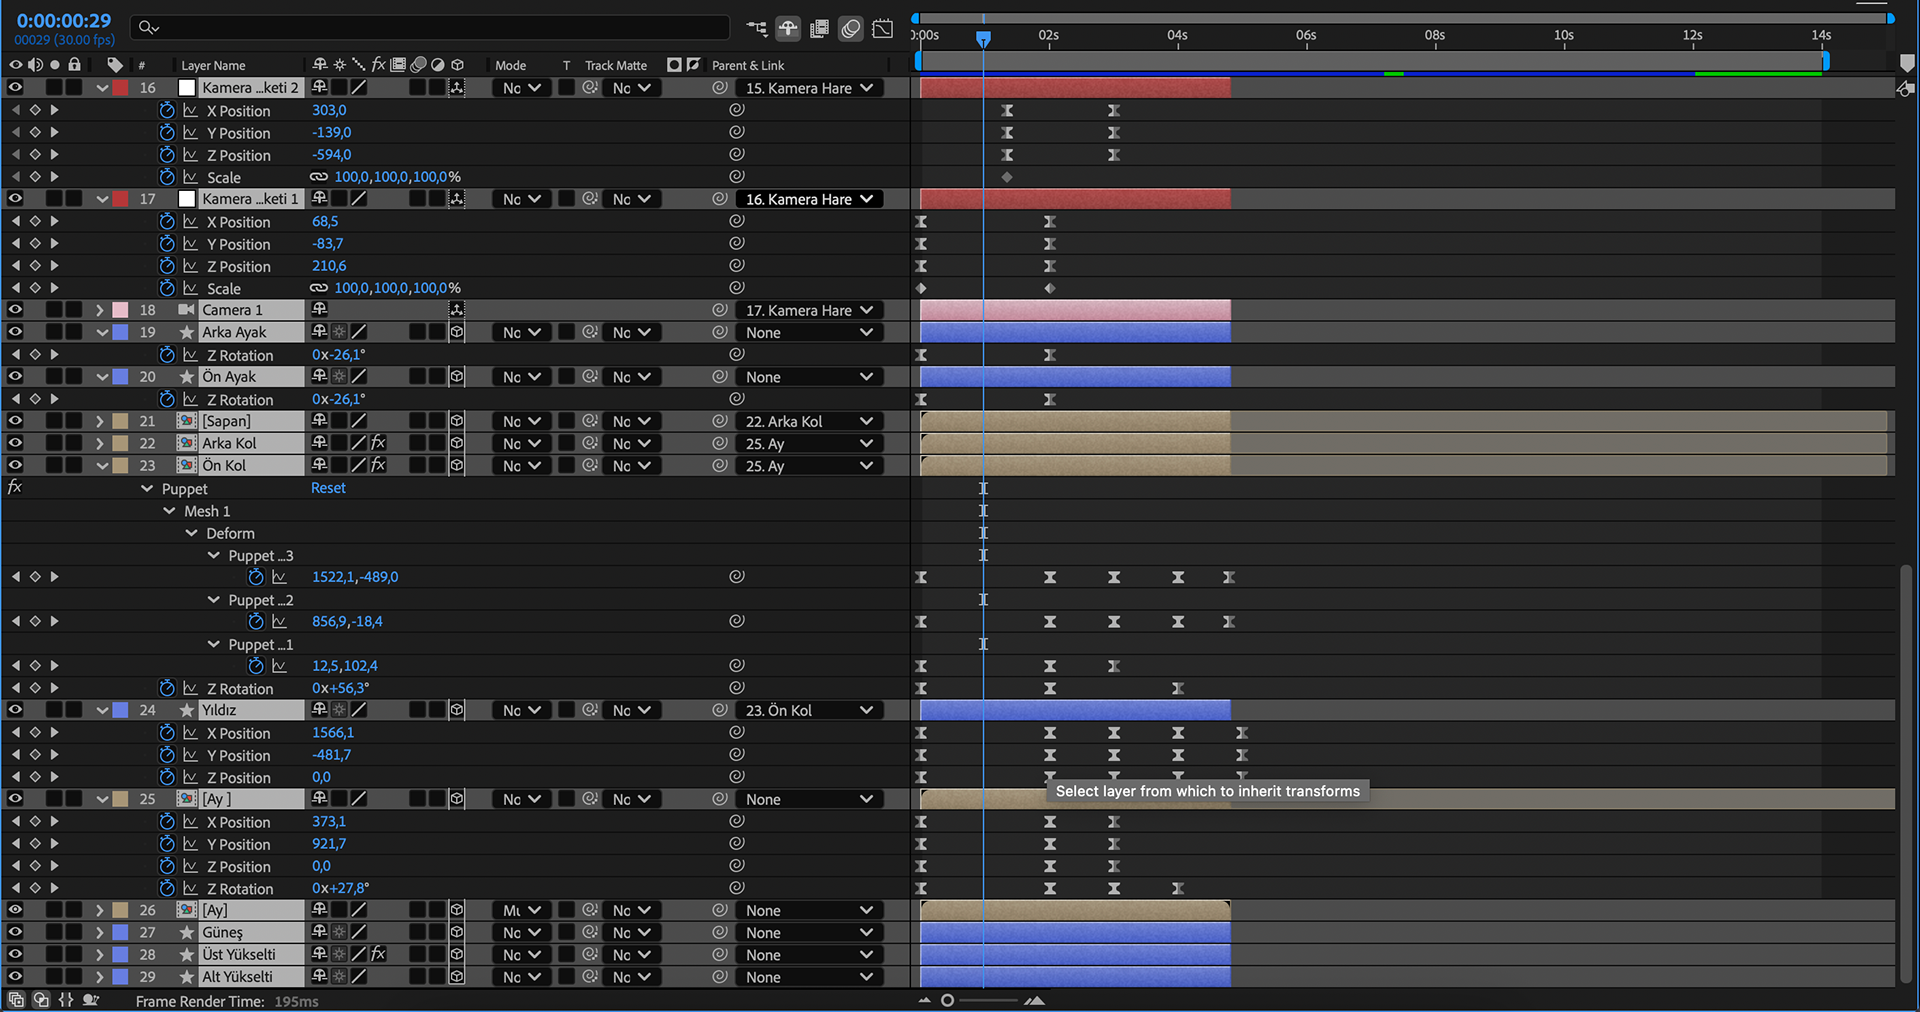The image size is (1920, 1012).
Task: Go to previous keyframe of Ay Z Rotation
Action: [x=15, y=888]
